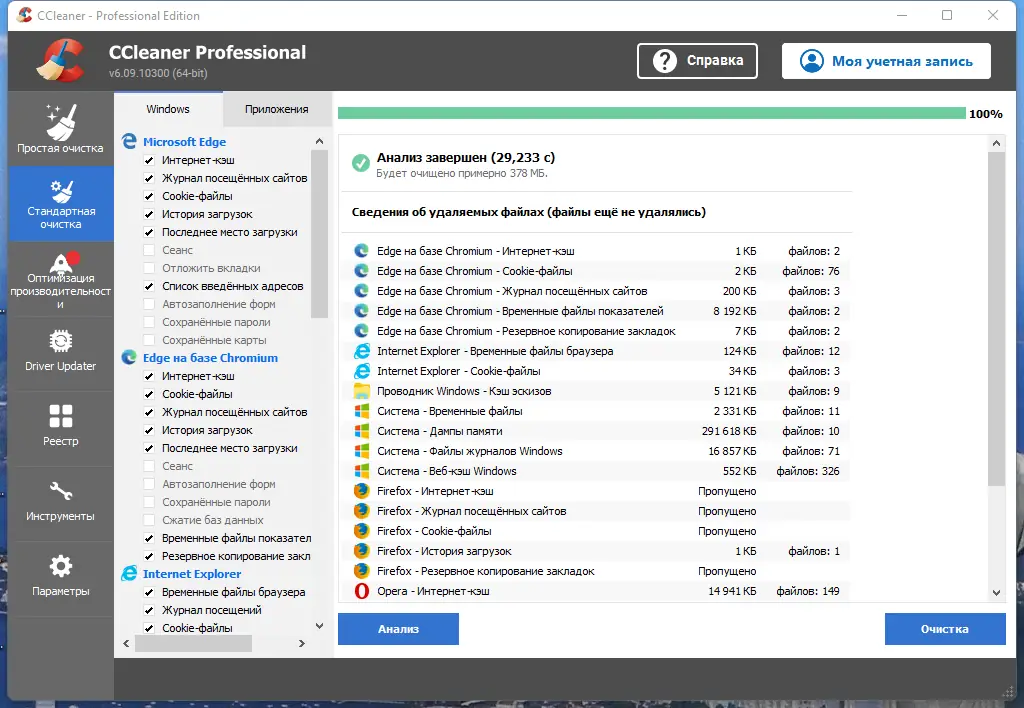The image size is (1024, 708).
Task: Uncheck Список введённых адресов checkbox
Action: pos(149,286)
